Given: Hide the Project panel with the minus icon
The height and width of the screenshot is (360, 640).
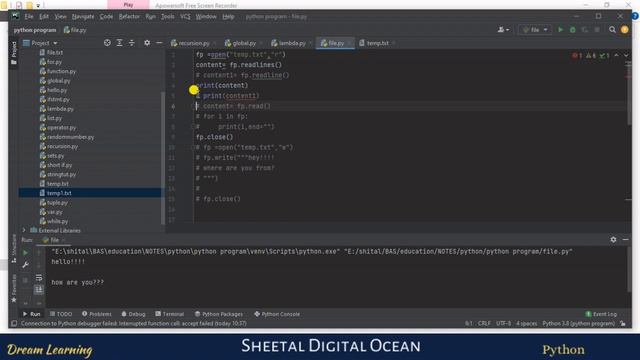Looking at the screenshot, I should (x=159, y=43).
